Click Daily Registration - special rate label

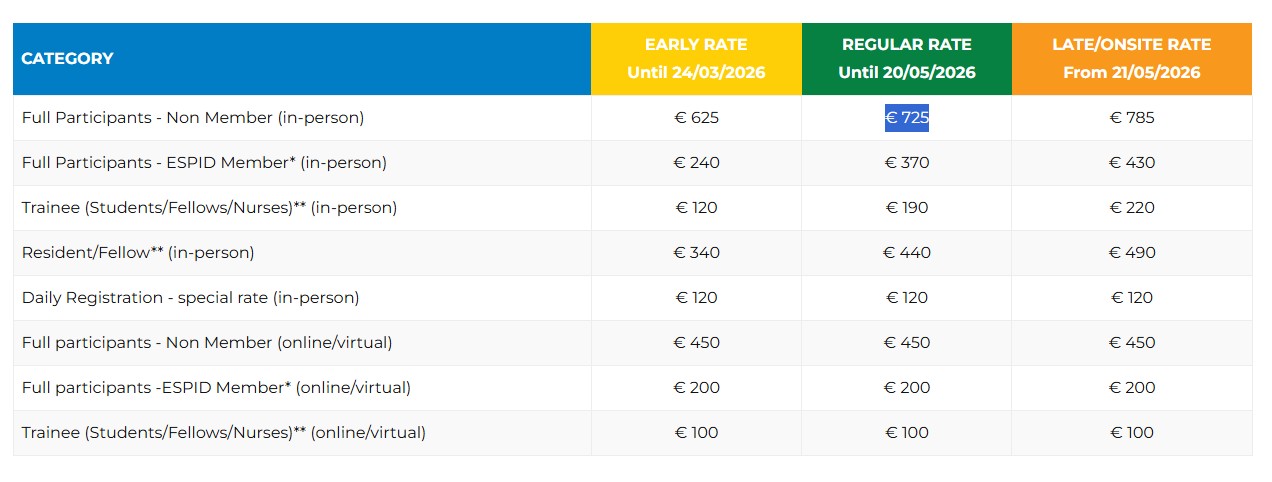coord(190,298)
